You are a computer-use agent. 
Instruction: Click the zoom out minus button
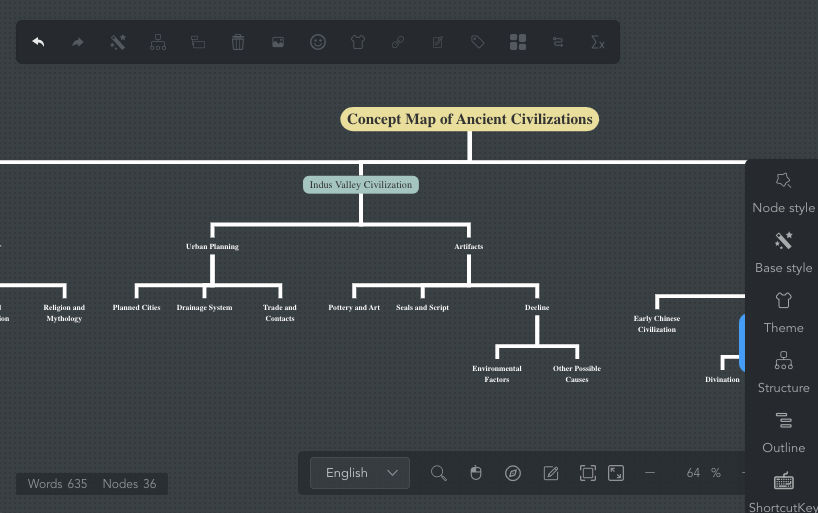tap(650, 473)
